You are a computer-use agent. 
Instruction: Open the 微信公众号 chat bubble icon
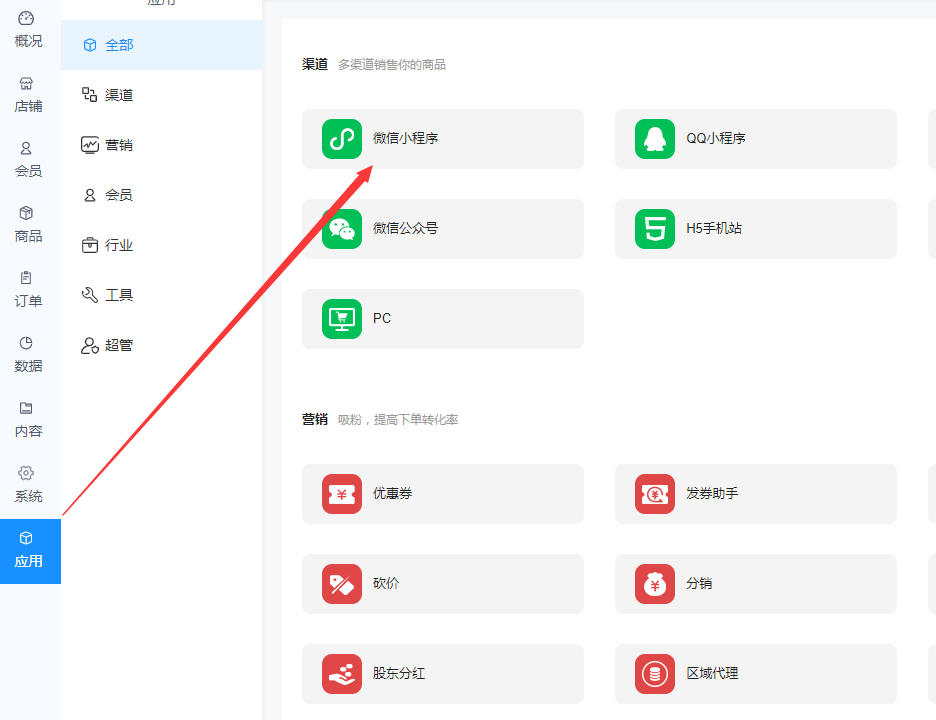click(x=341, y=229)
